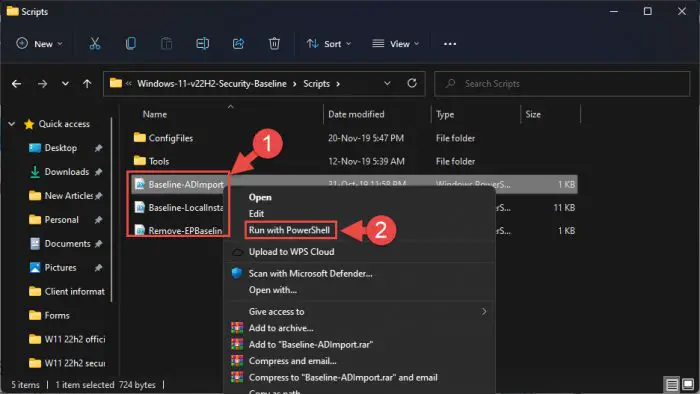The height and width of the screenshot is (394, 700).
Task: Sort by Size column header
Action: (533, 114)
